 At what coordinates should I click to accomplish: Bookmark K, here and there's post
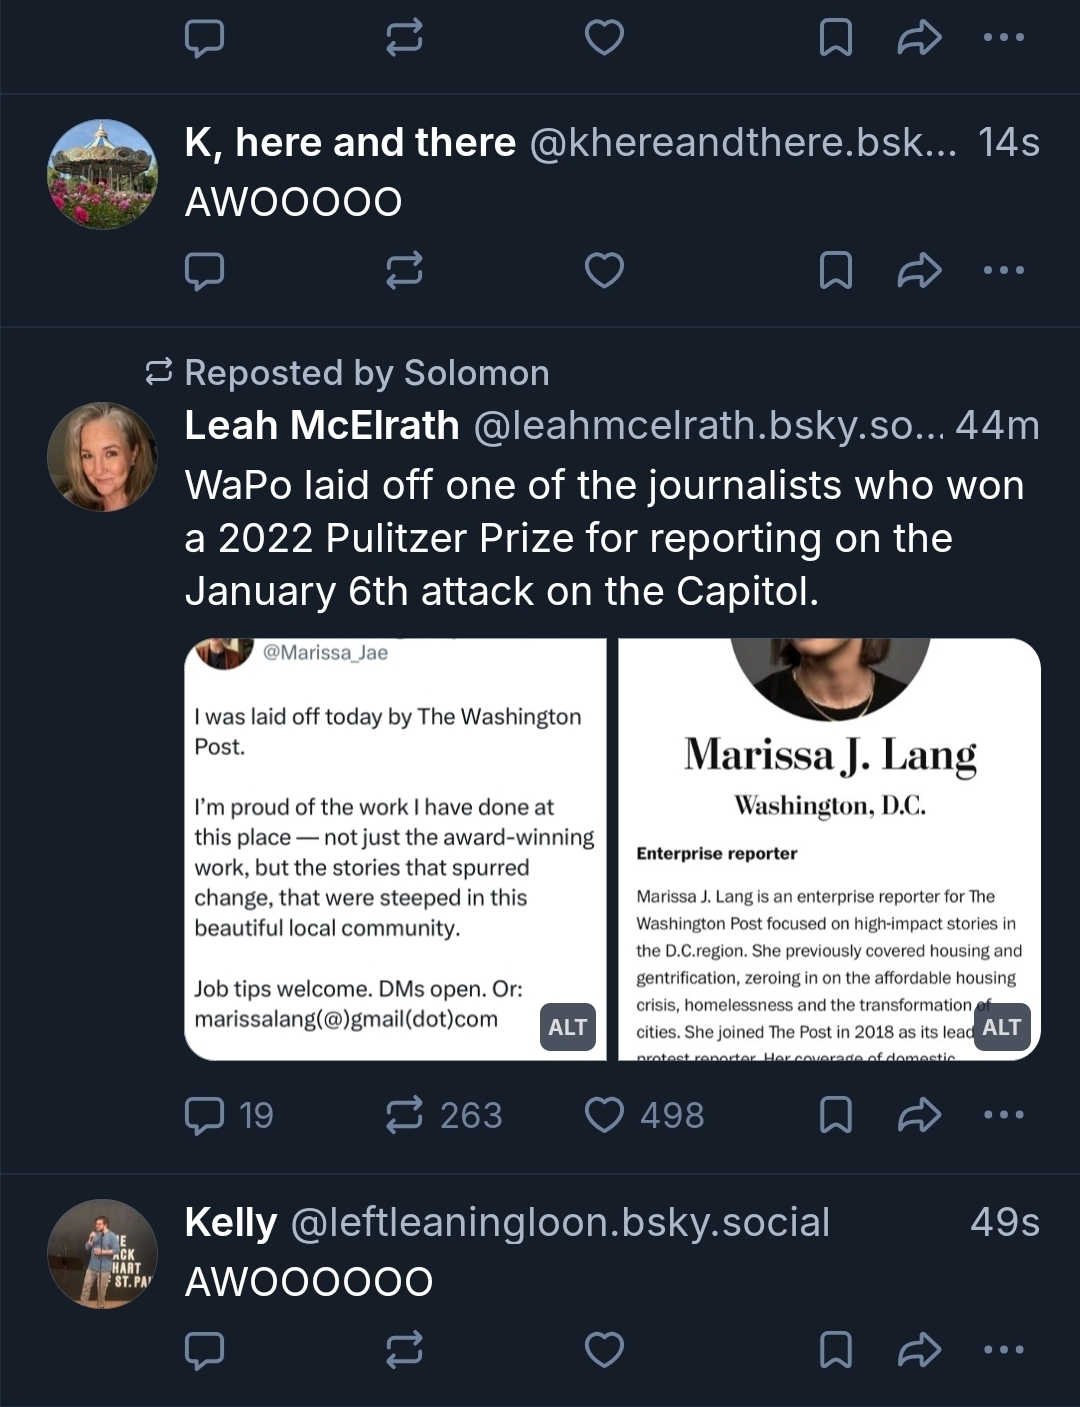(835, 270)
